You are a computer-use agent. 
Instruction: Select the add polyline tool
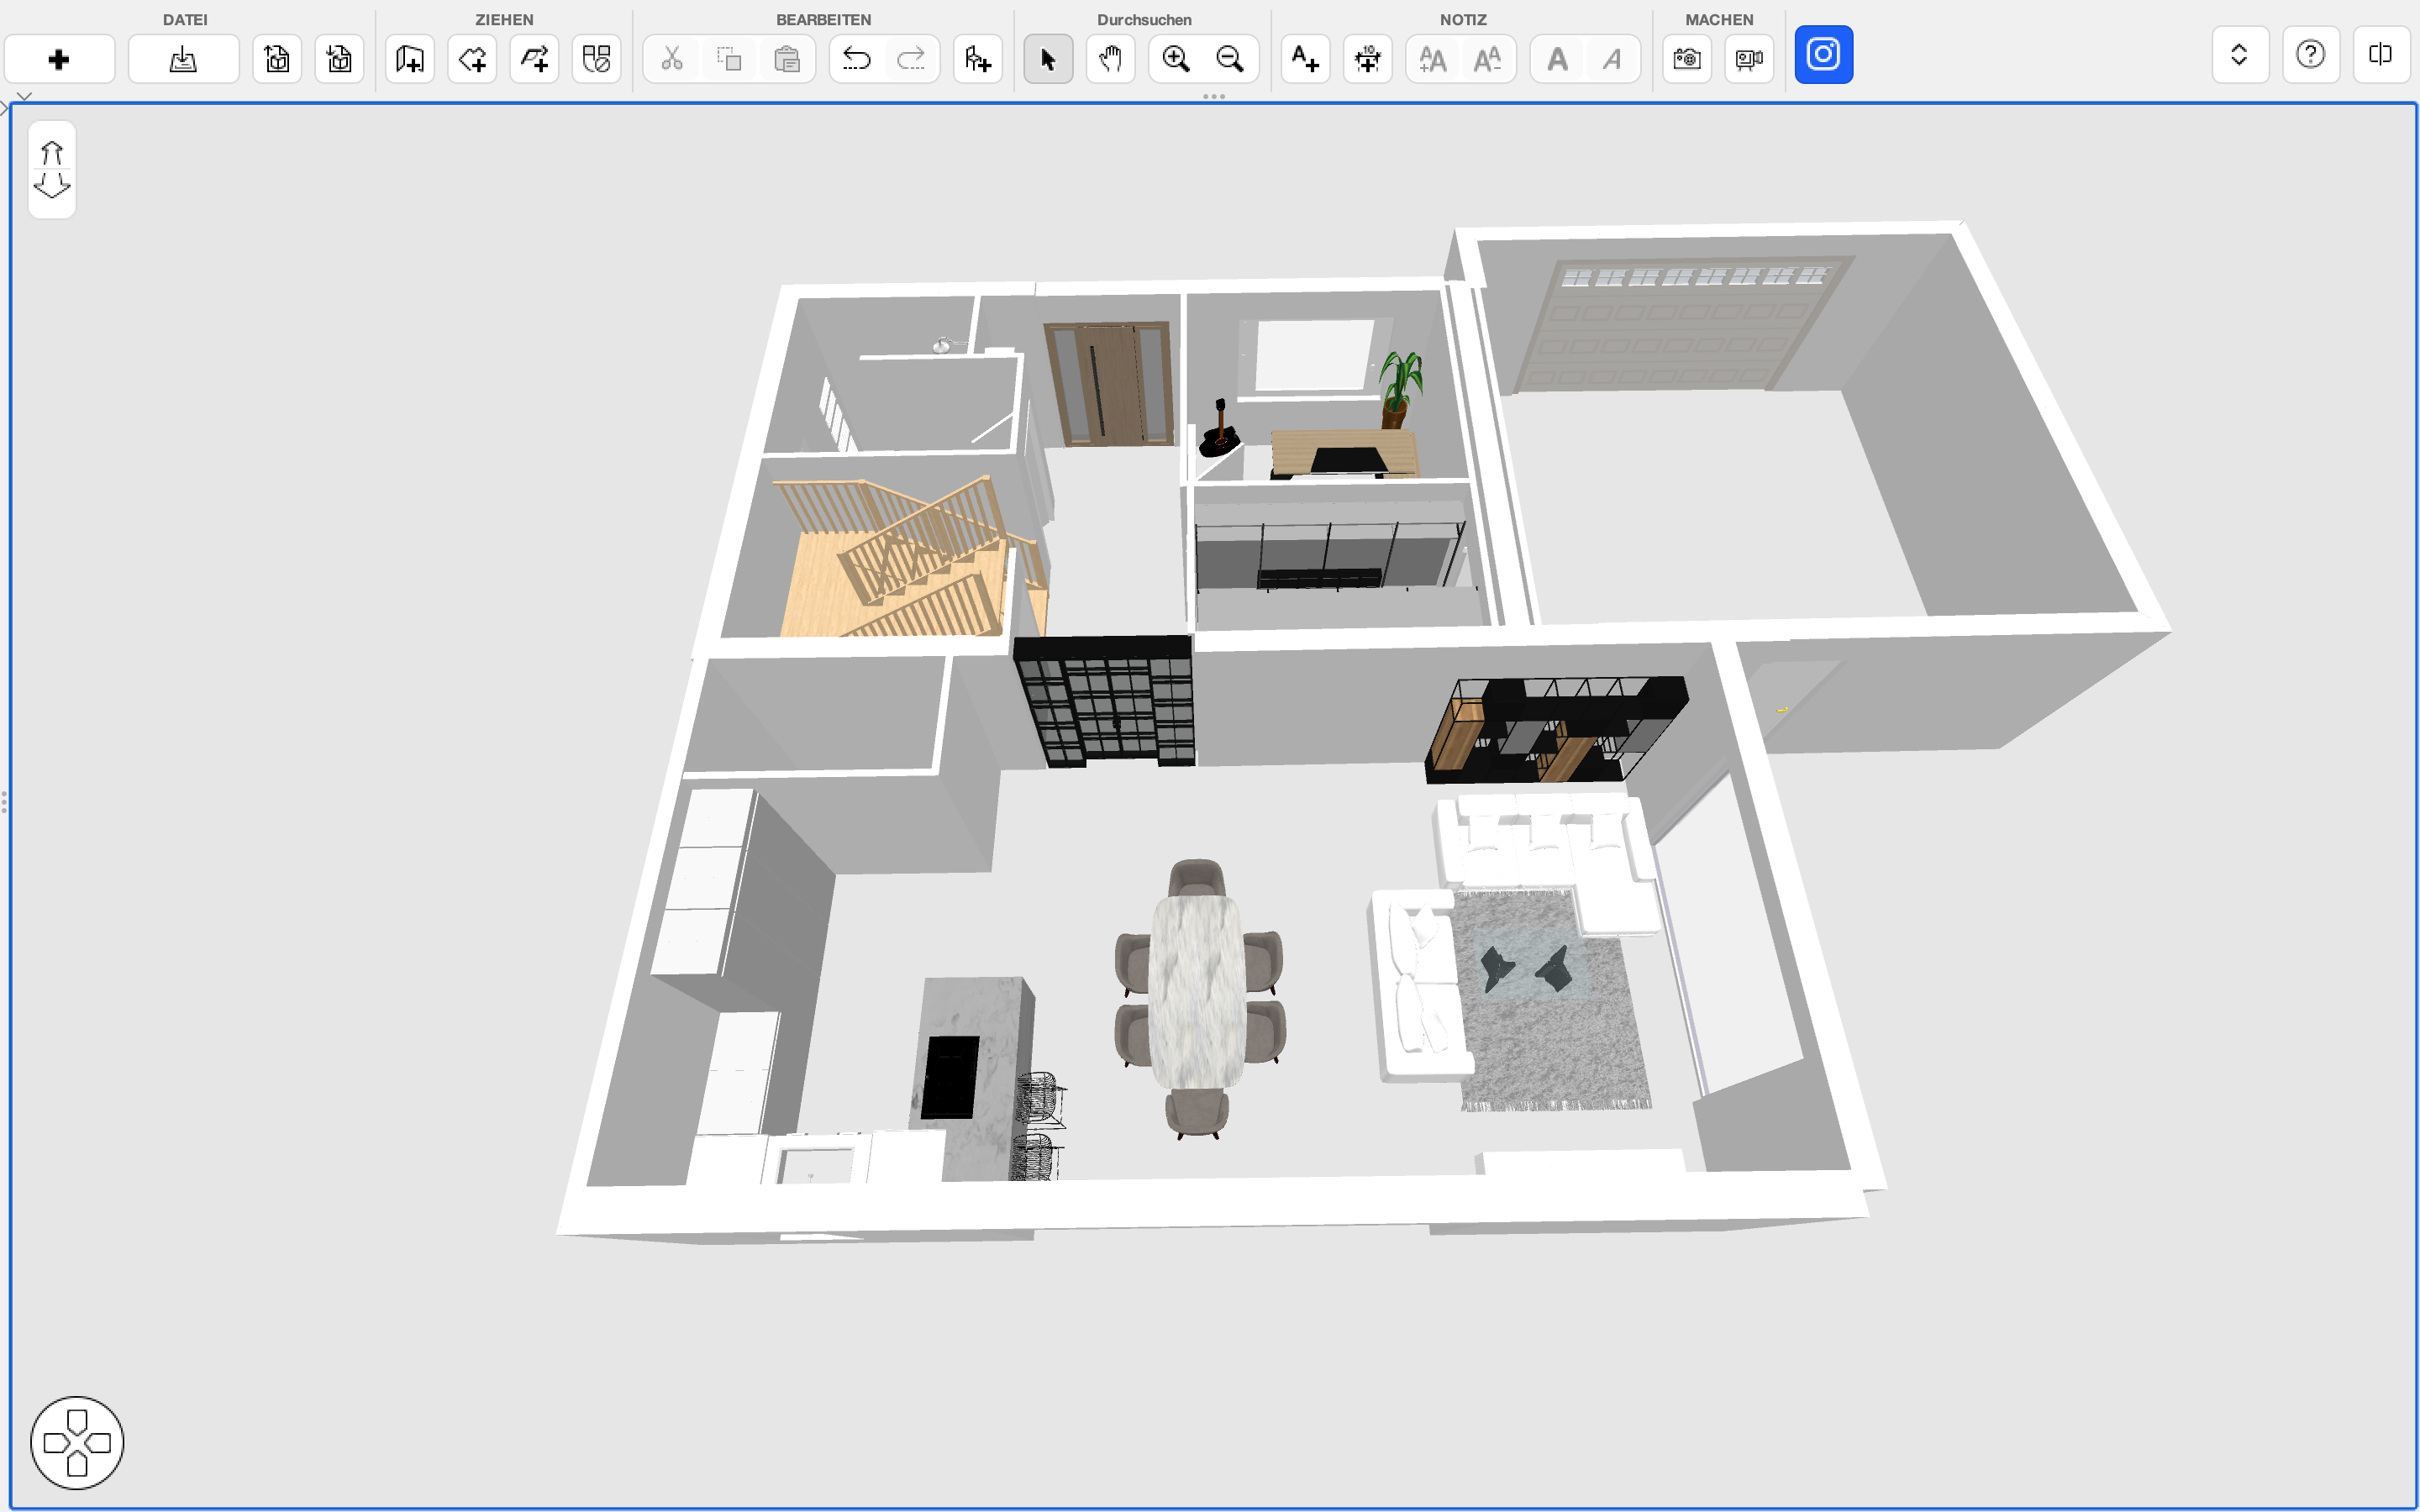[534, 60]
